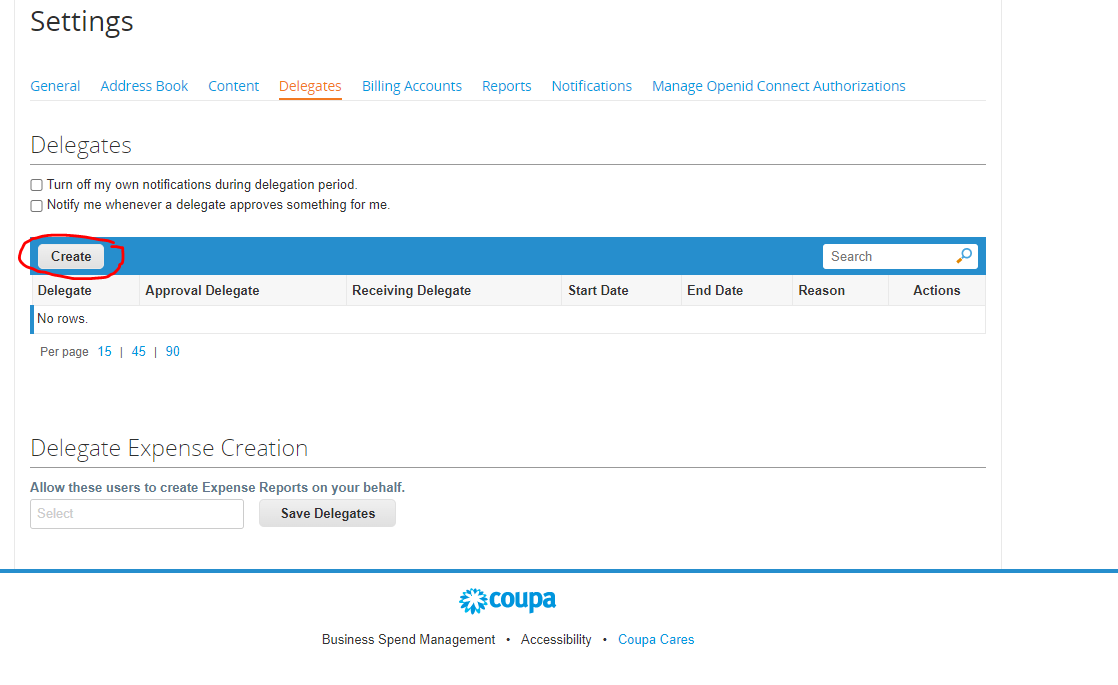The width and height of the screenshot is (1118, 685).
Task: Select the Billing Accounts tab
Action: click(x=412, y=86)
